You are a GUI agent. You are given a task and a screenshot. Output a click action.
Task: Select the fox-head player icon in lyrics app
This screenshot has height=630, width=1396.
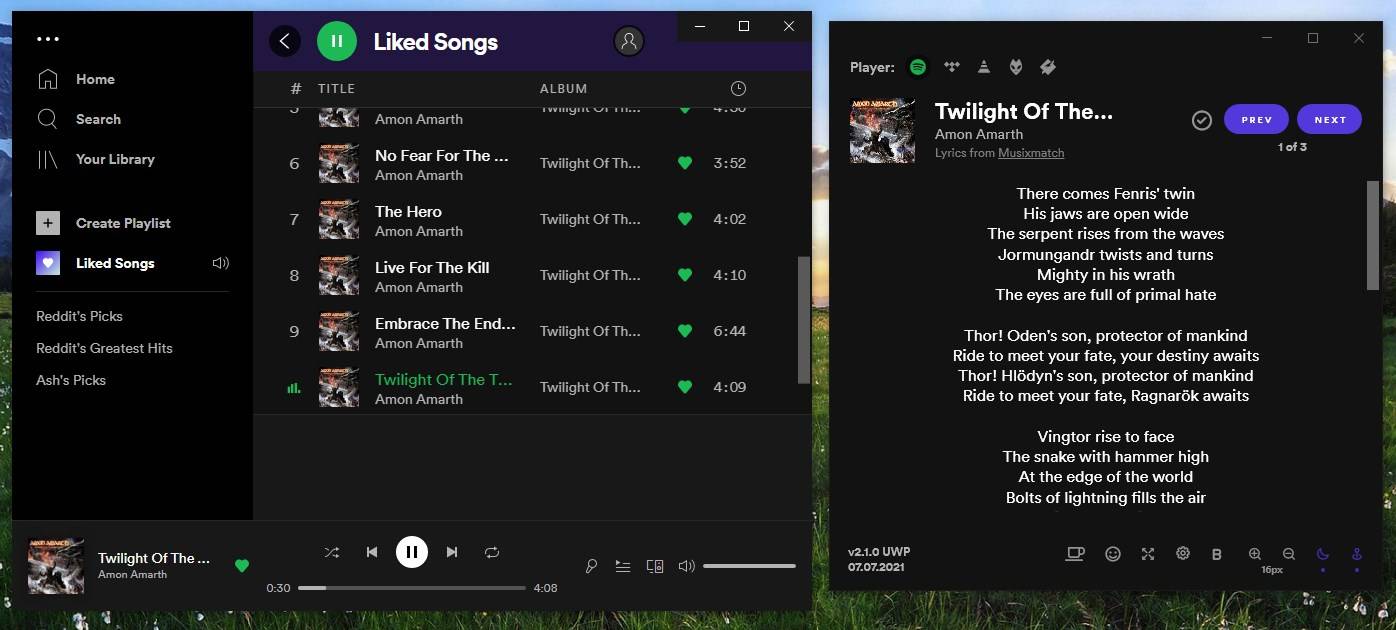coord(1016,67)
